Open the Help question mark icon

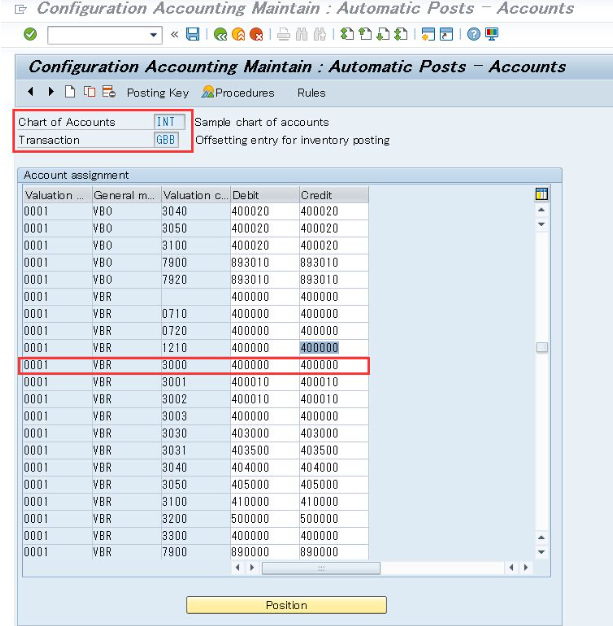pos(474,34)
